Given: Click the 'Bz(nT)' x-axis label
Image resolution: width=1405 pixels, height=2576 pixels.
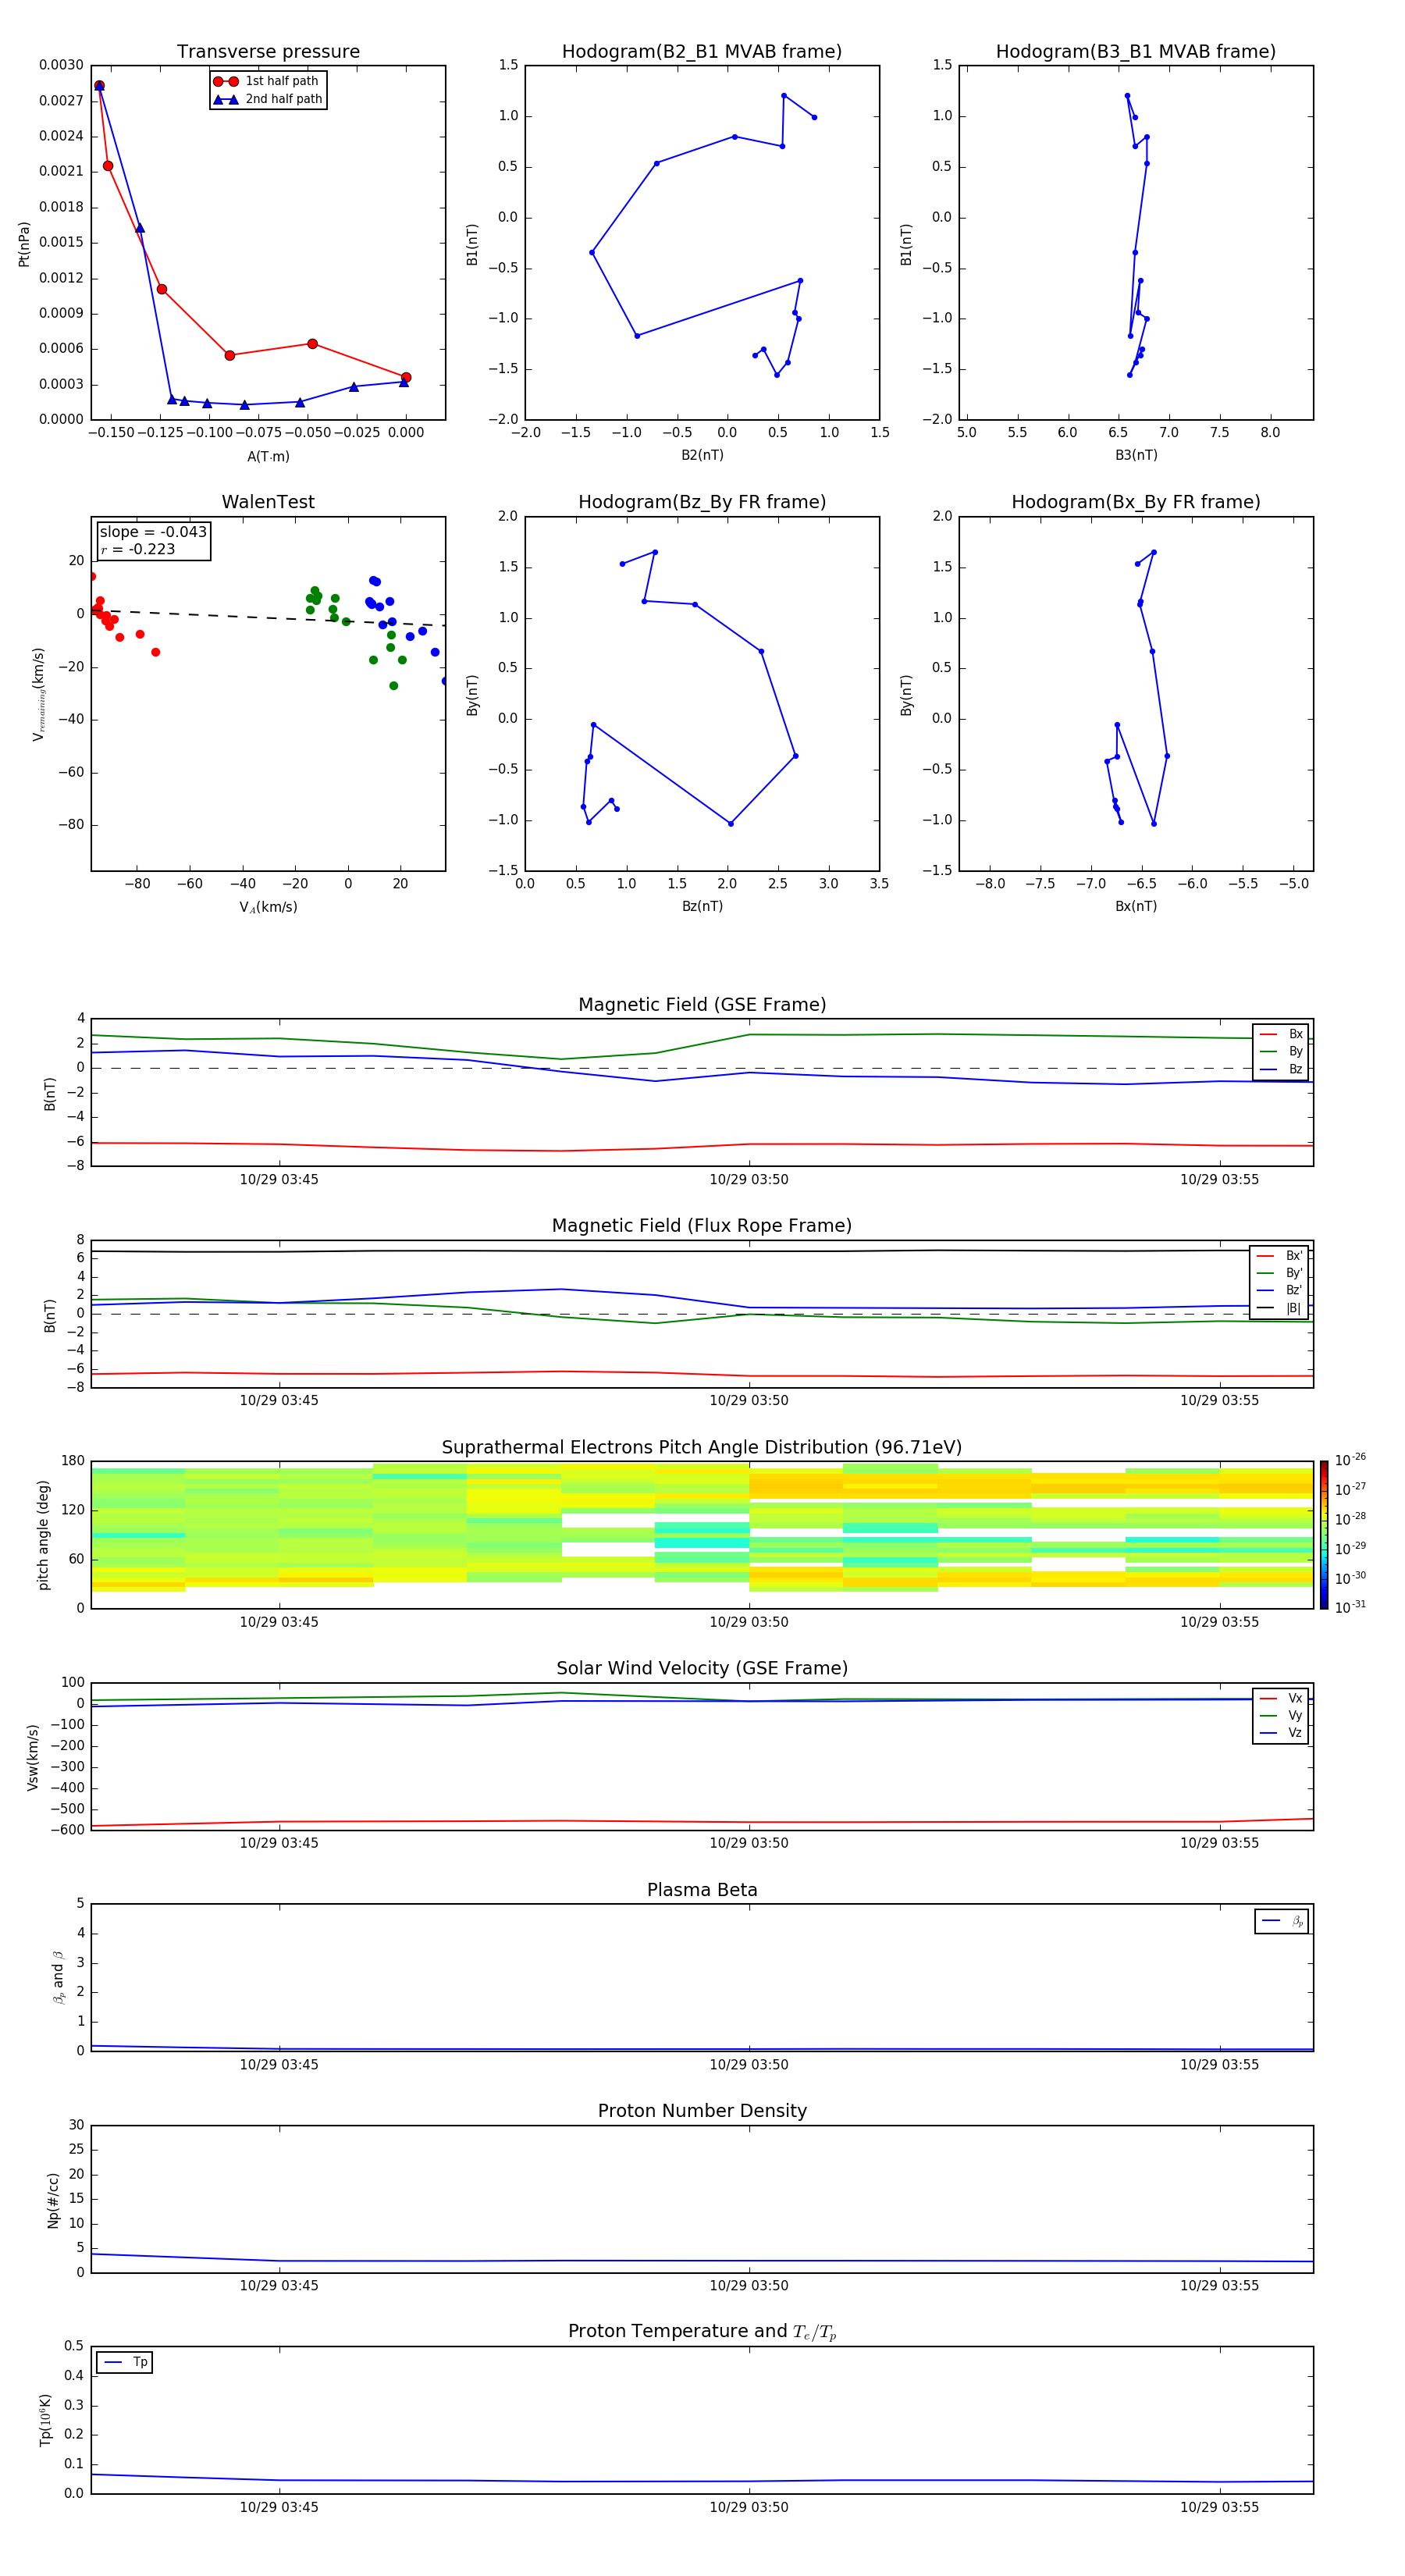Looking at the screenshot, I should coord(702,907).
